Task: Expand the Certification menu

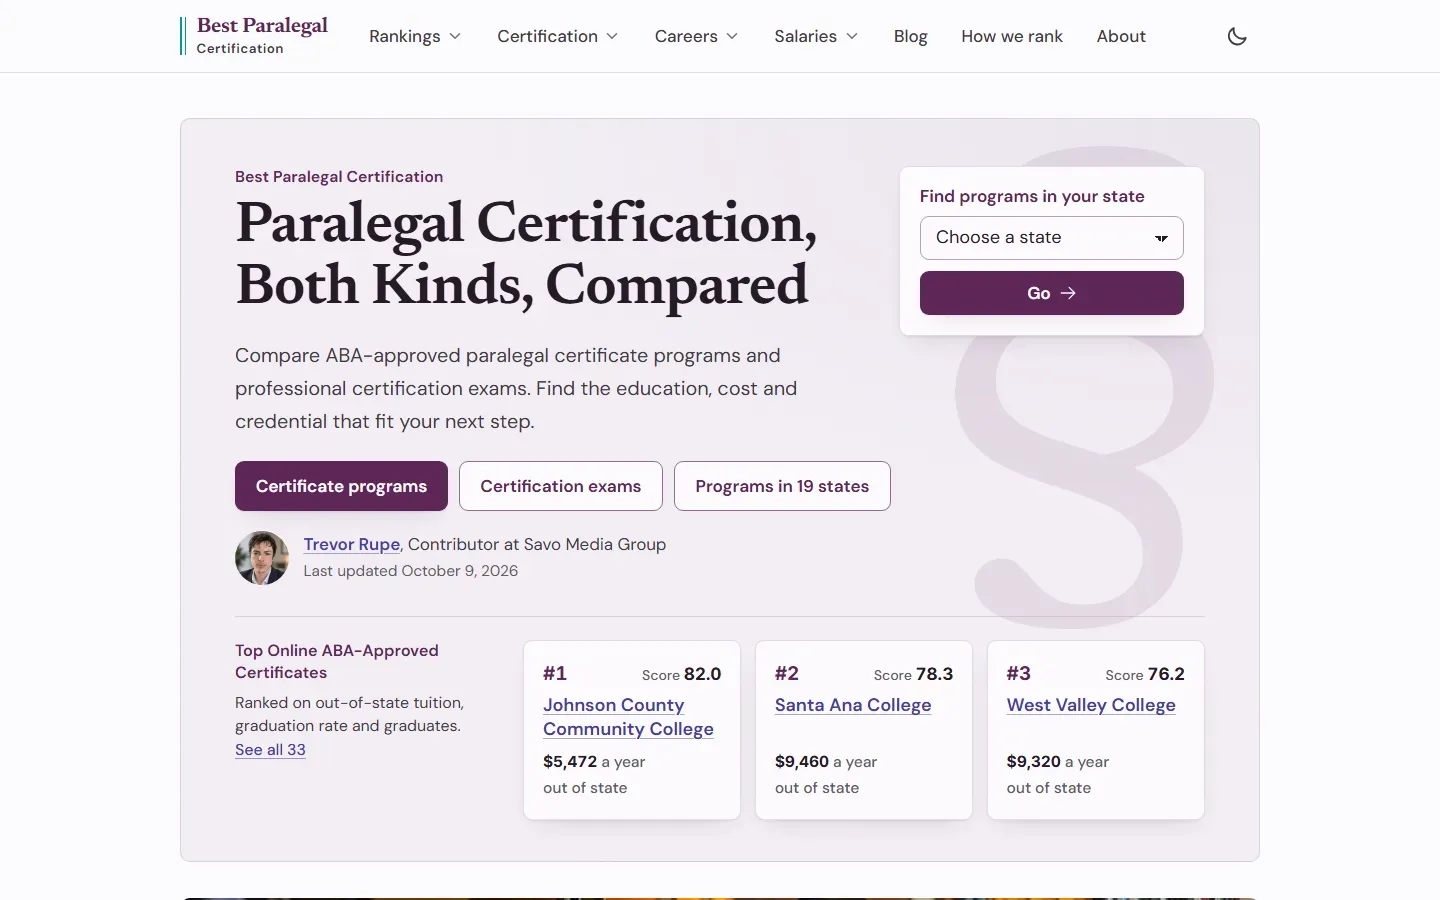Action: [558, 36]
